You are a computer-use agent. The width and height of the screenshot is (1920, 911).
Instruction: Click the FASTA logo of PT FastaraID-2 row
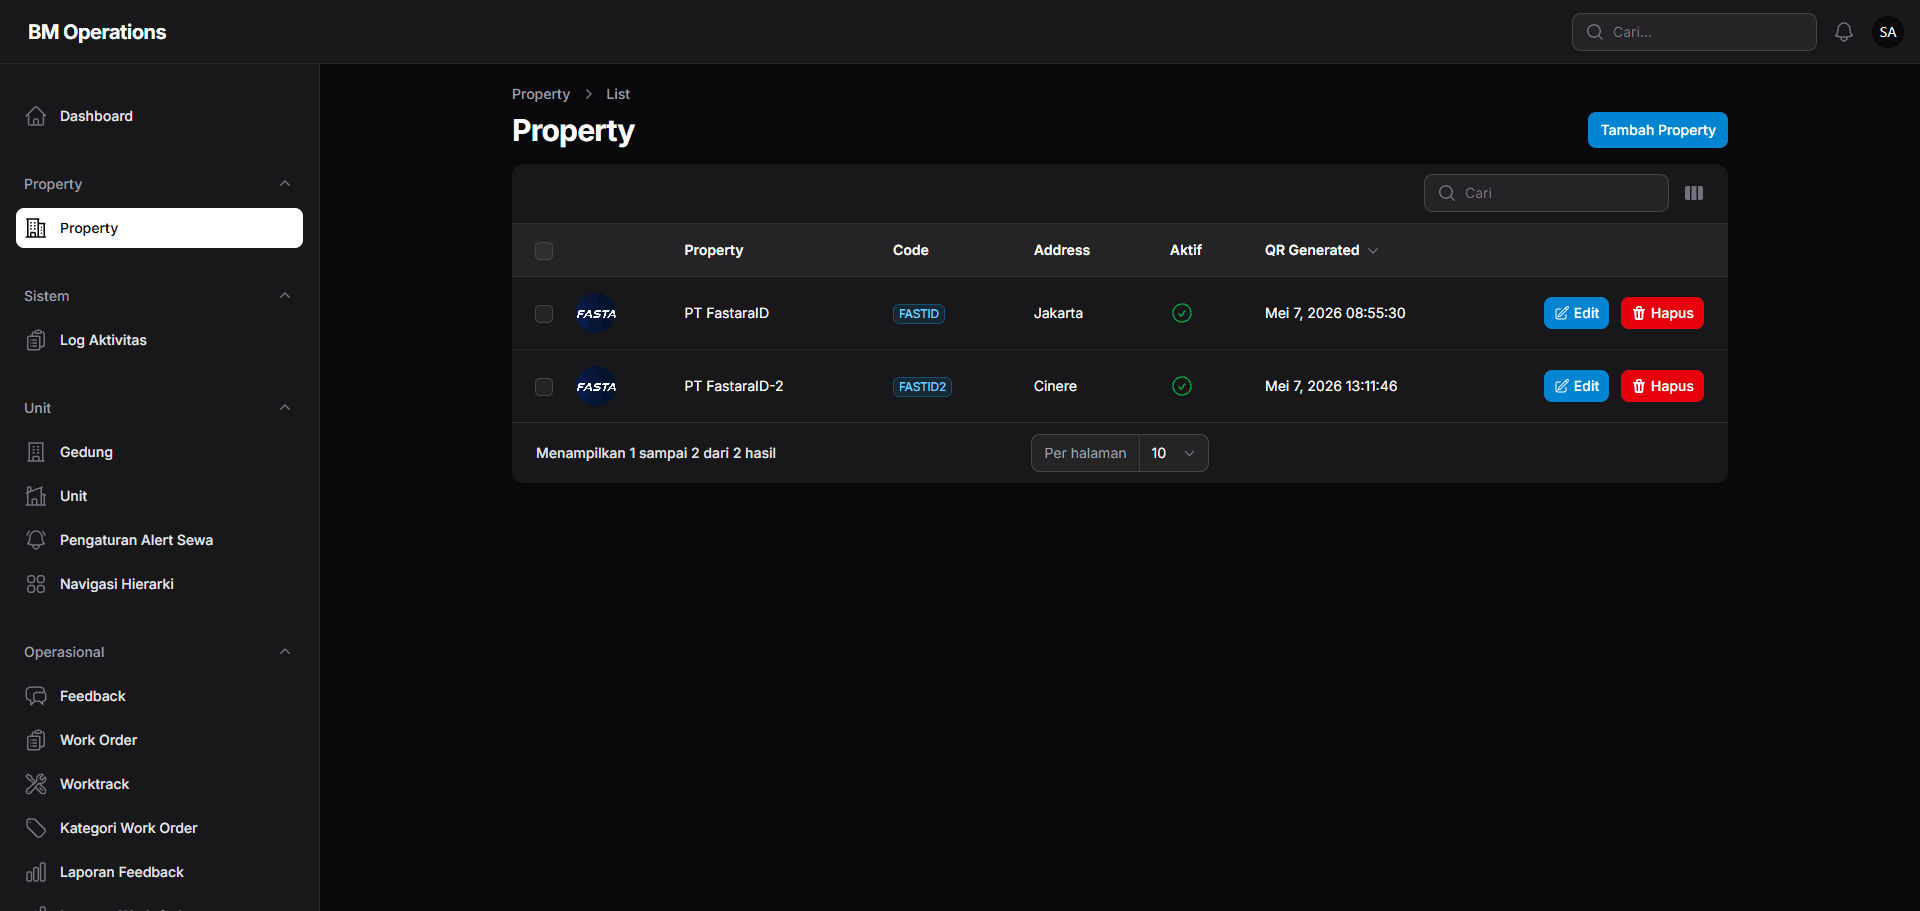(596, 386)
